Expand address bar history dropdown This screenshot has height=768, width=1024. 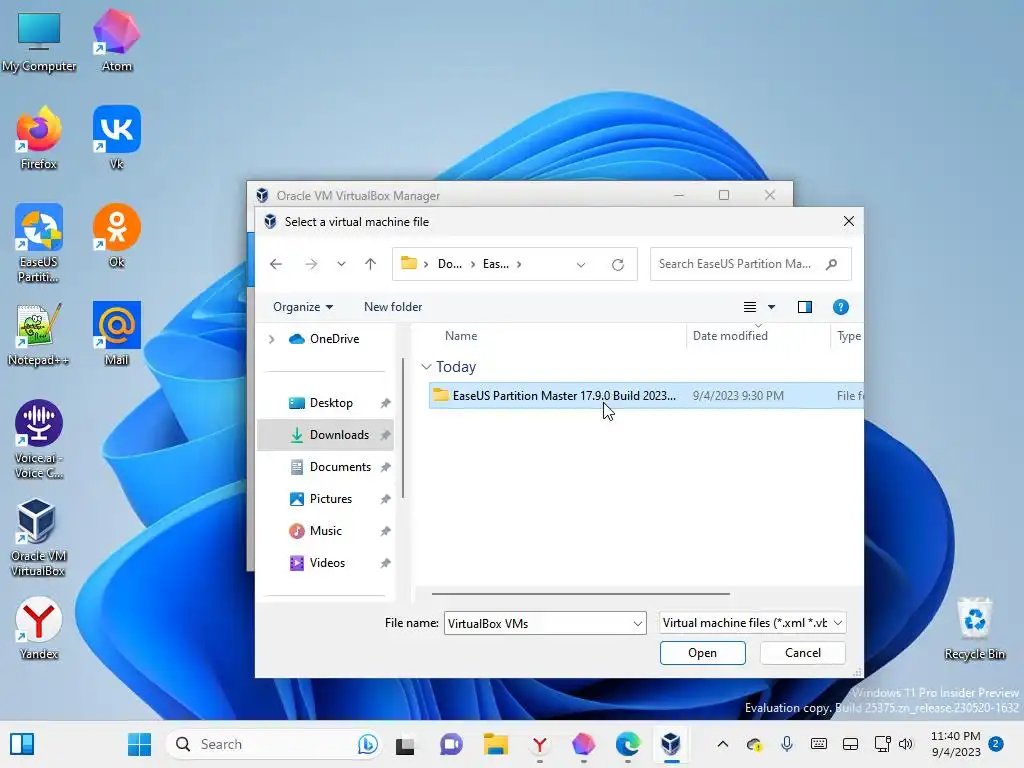click(x=581, y=264)
